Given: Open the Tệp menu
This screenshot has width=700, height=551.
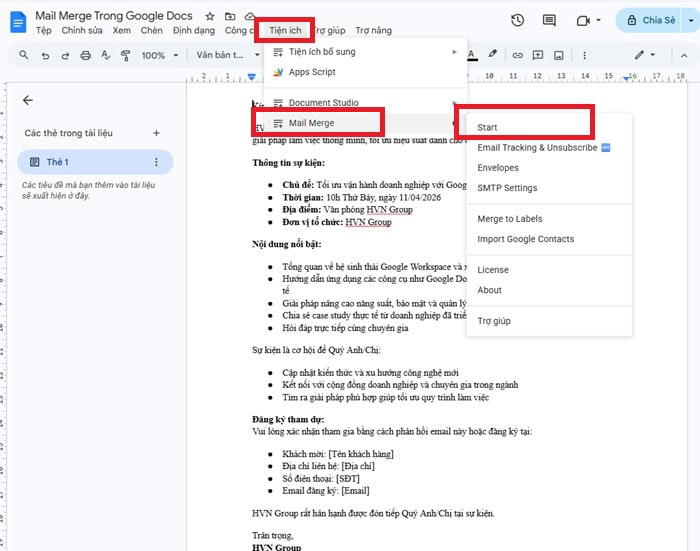Looking at the screenshot, I should (44, 30).
